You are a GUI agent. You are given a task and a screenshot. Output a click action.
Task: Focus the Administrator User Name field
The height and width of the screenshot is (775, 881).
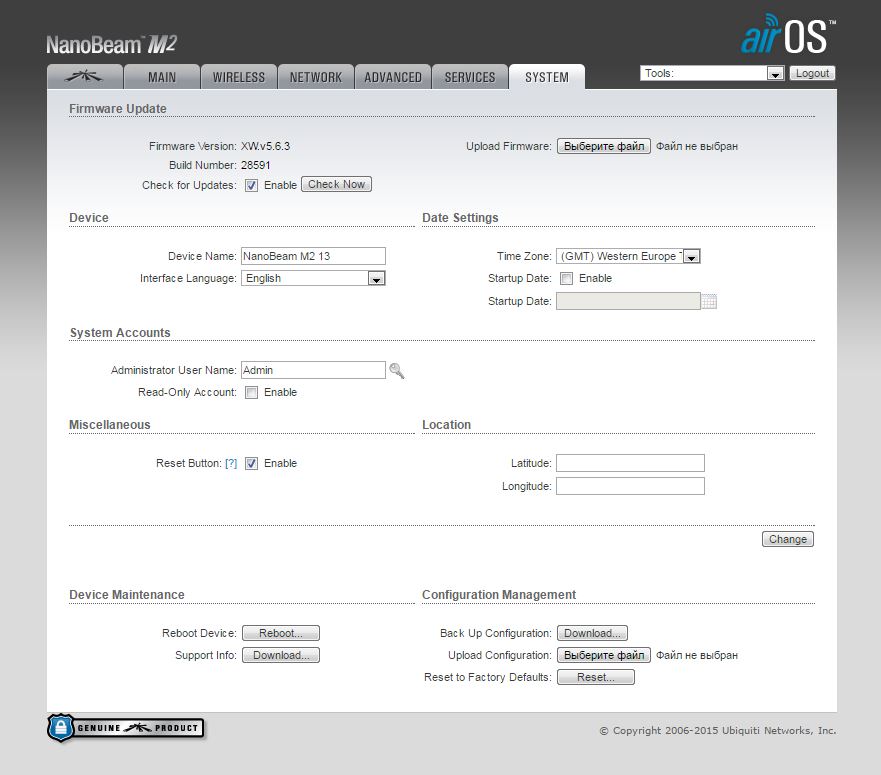pos(313,370)
